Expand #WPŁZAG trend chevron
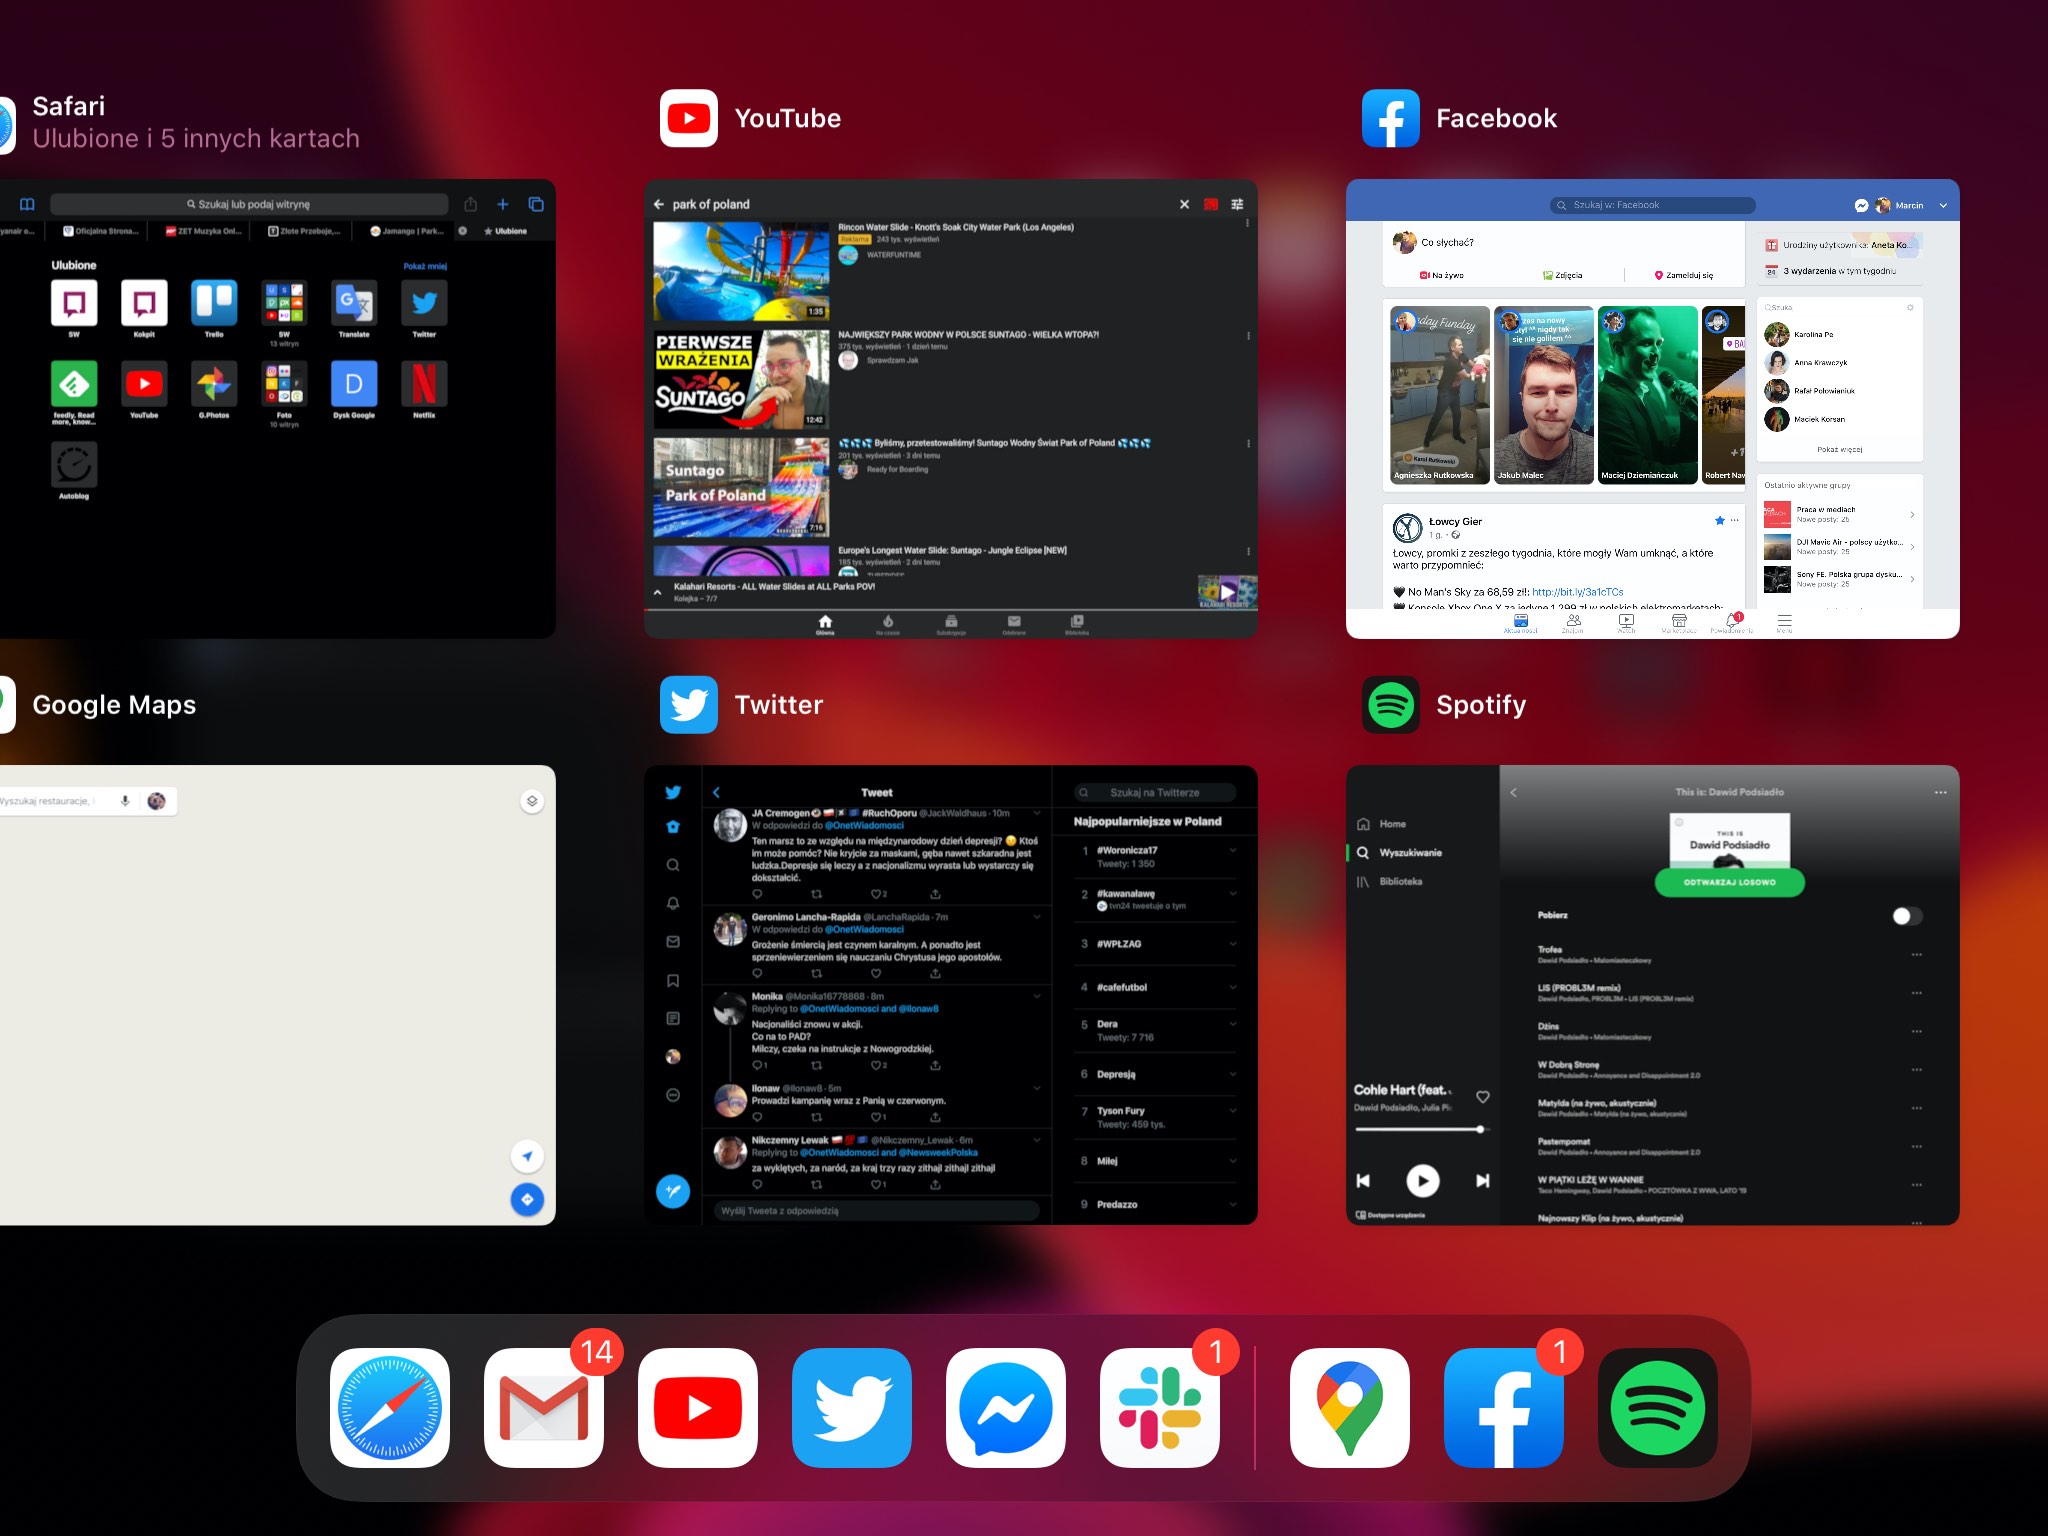The image size is (2048, 1536). (1233, 944)
